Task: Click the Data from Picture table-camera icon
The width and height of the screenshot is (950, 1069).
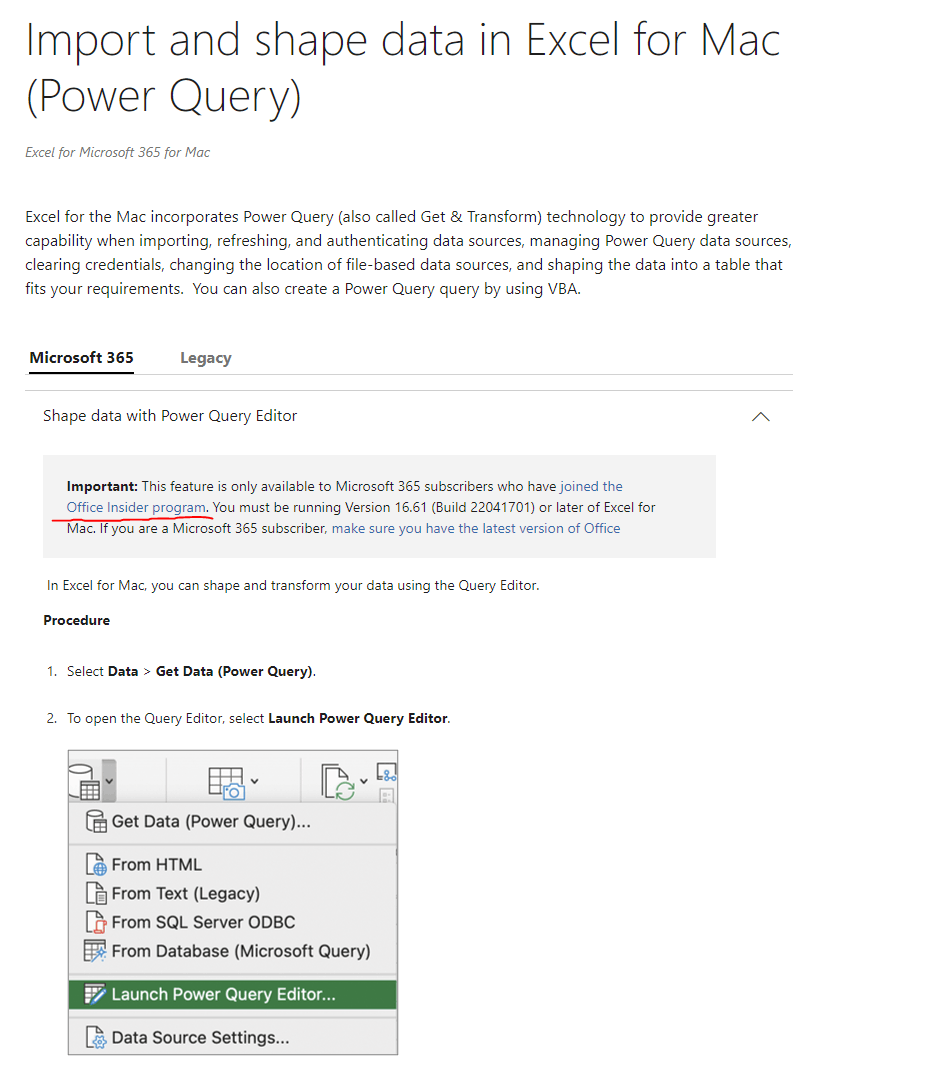Action: tap(226, 782)
